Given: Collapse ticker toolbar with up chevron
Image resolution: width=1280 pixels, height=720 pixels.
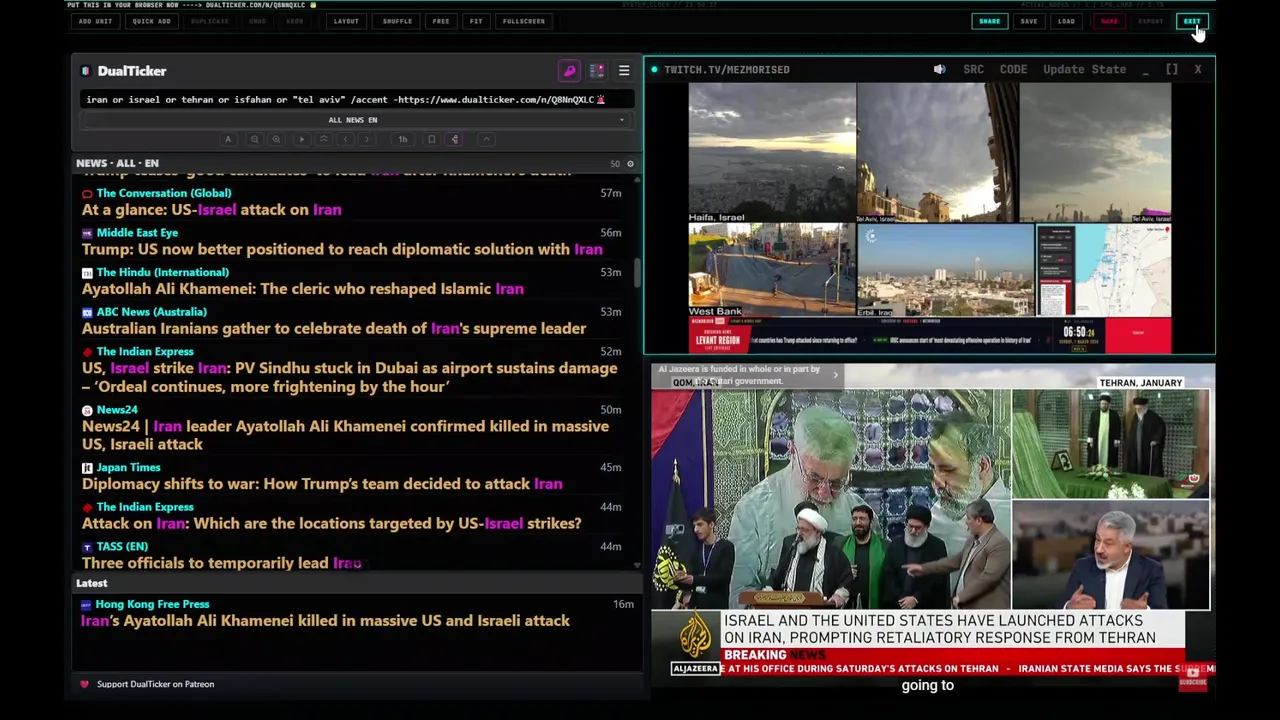Looking at the screenshot, I should [x=486, y=139].
